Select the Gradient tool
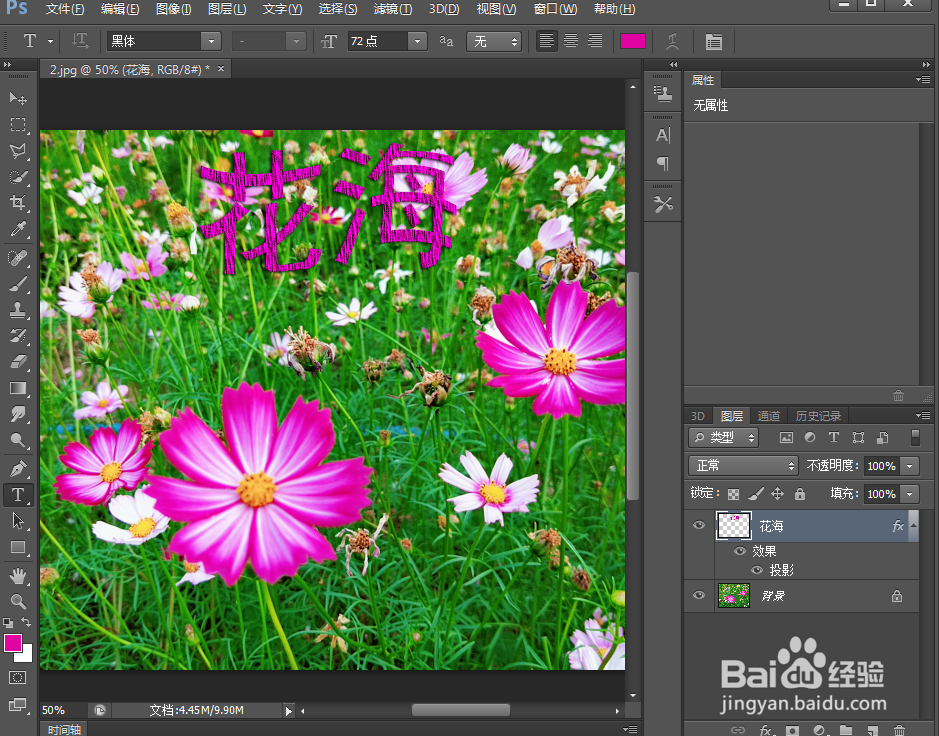This screenshot has width=939, height=736. [x=18, y=388]
